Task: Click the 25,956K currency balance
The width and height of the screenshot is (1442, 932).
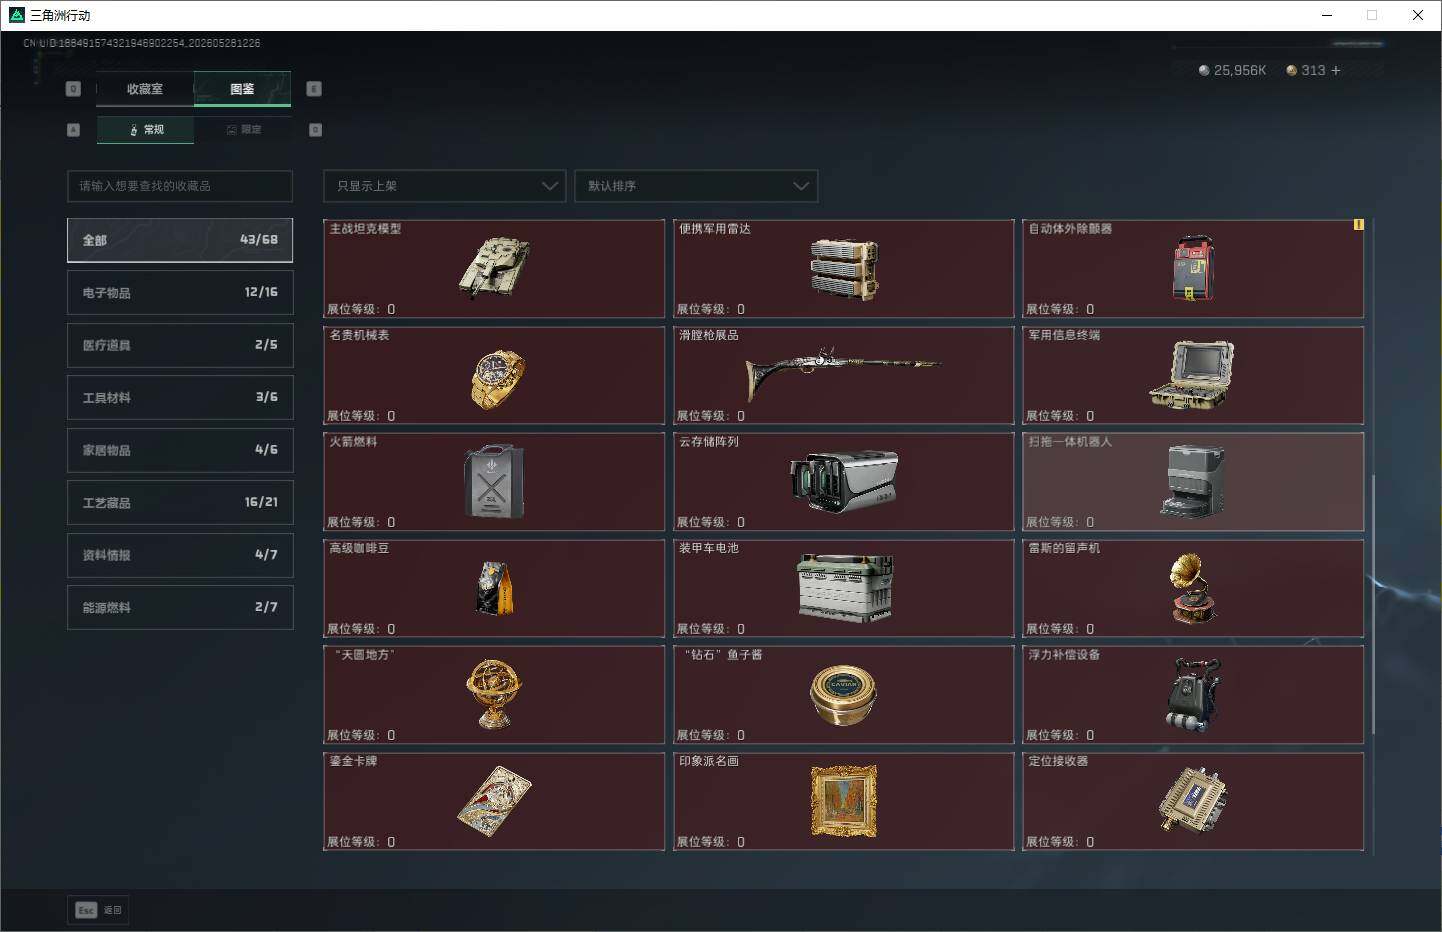Action: click(1232, 70)
